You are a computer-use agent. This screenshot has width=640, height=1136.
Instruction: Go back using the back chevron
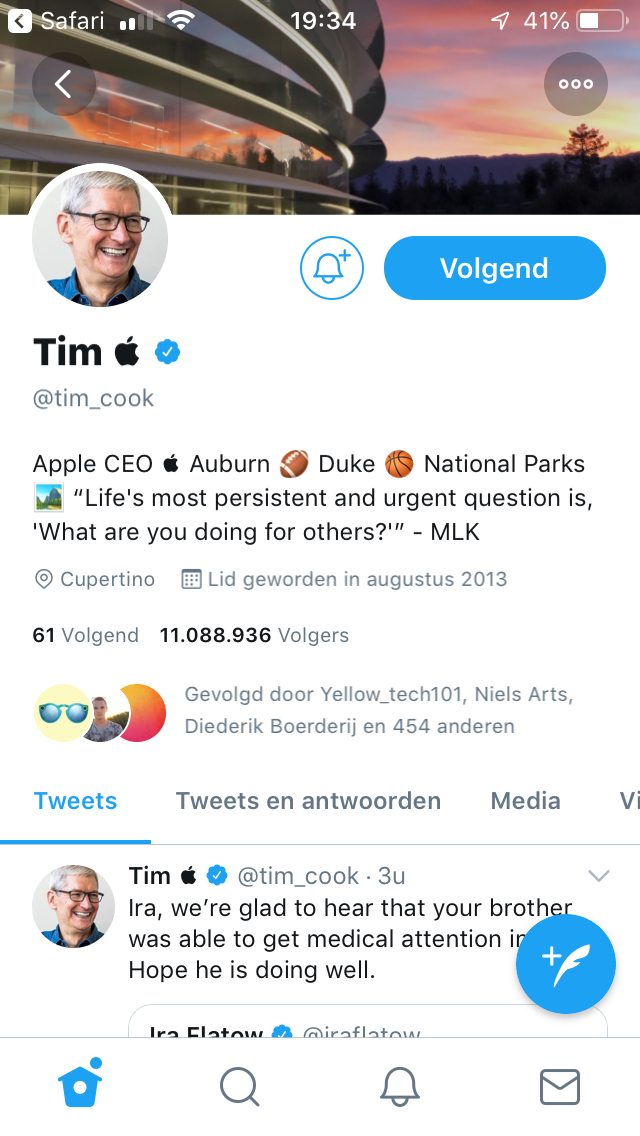[64, 84]
